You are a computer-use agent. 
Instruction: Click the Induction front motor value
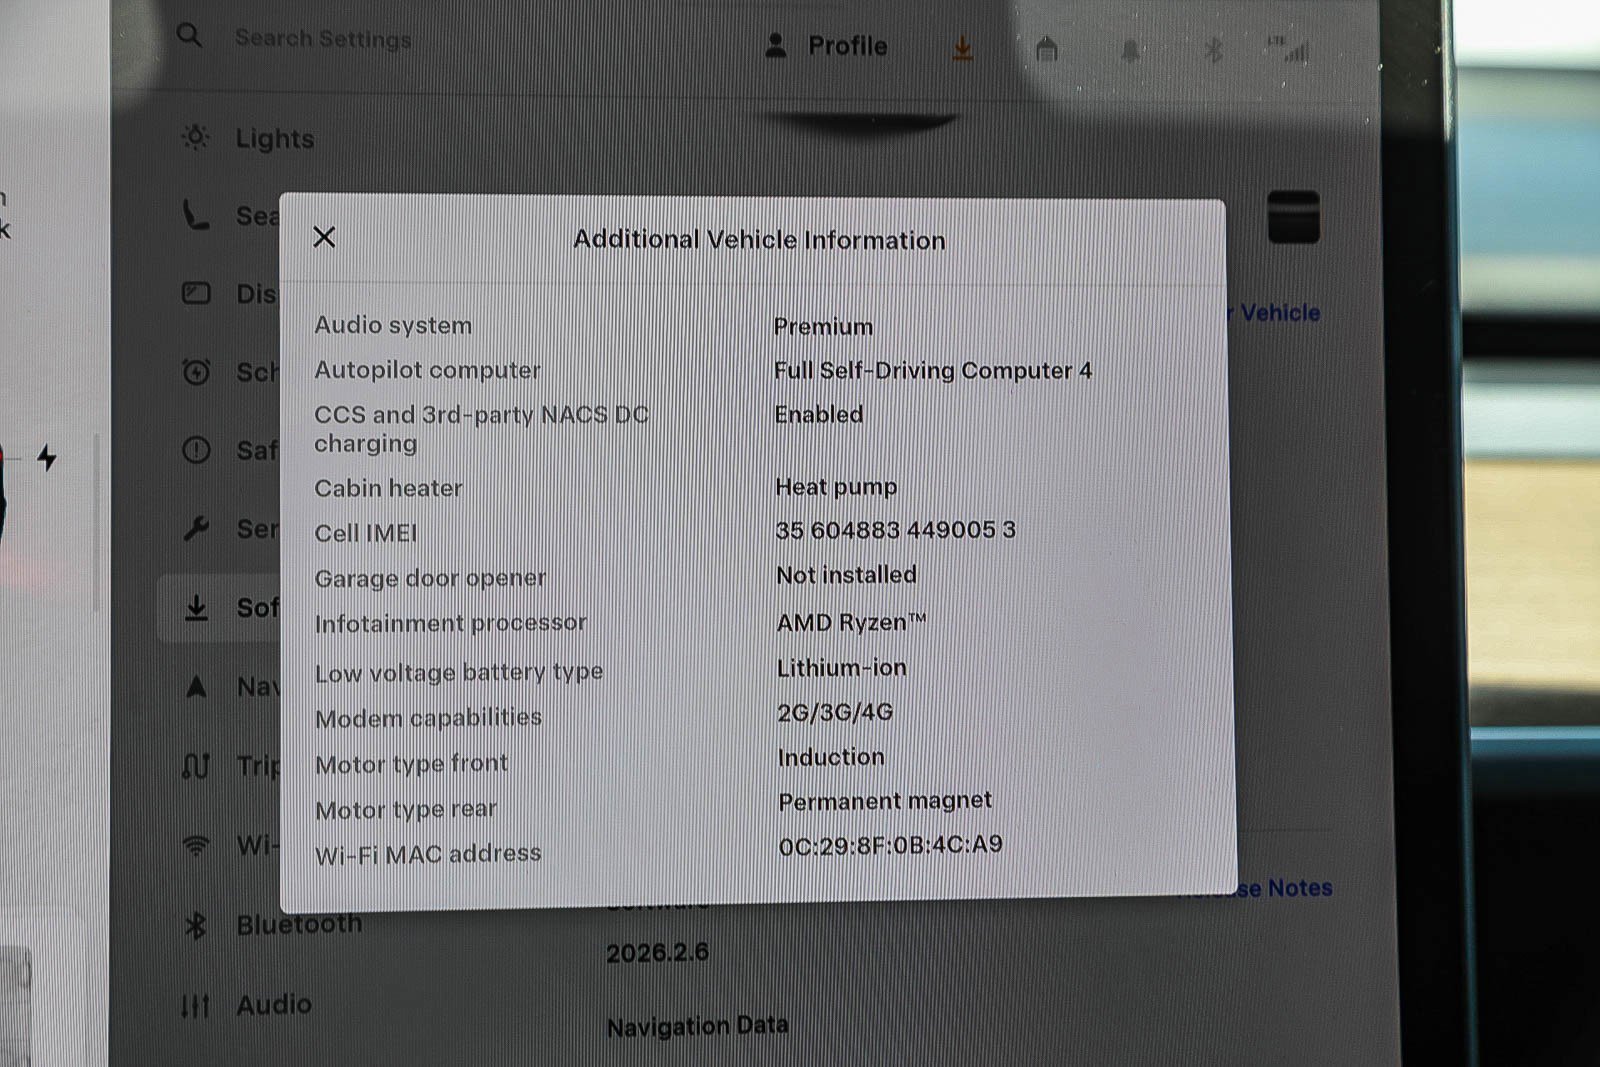click(x=831, y=757)
